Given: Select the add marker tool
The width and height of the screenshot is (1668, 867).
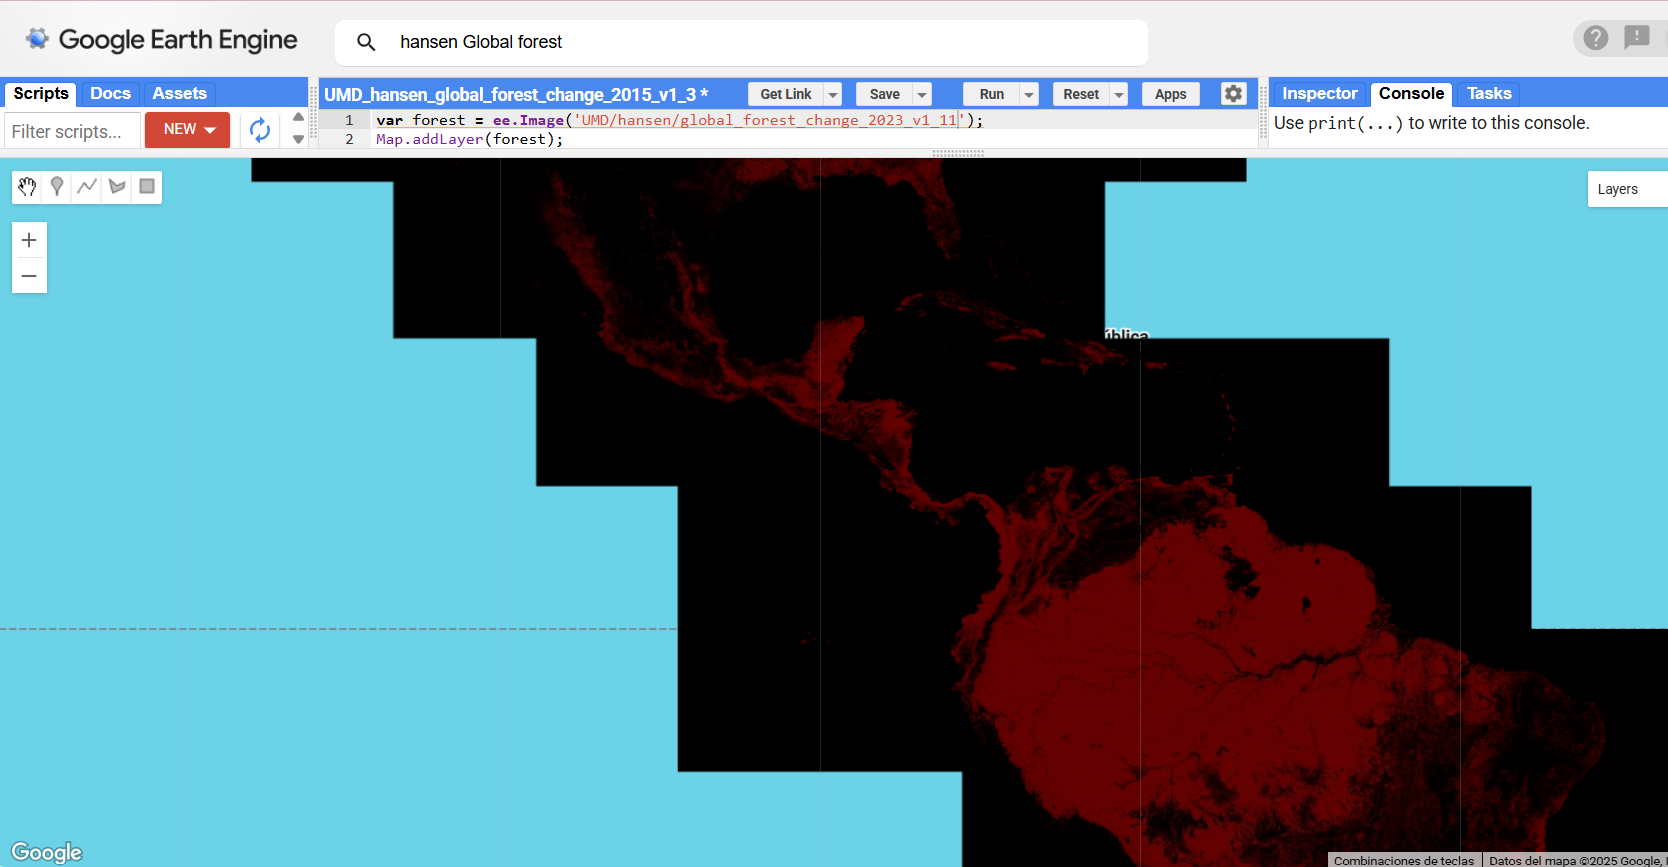Looking at the screenshot, I should point(57,186).
